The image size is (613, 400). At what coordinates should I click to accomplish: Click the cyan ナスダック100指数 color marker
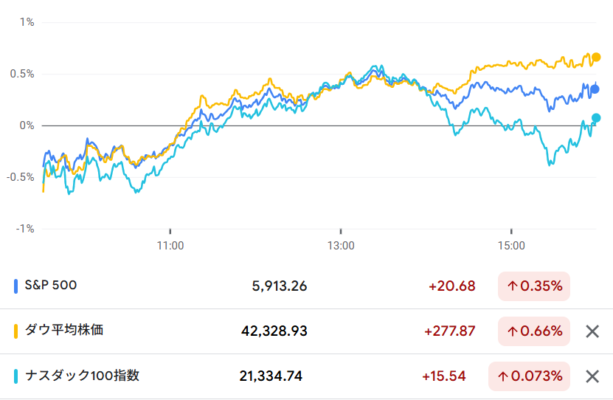15,376
